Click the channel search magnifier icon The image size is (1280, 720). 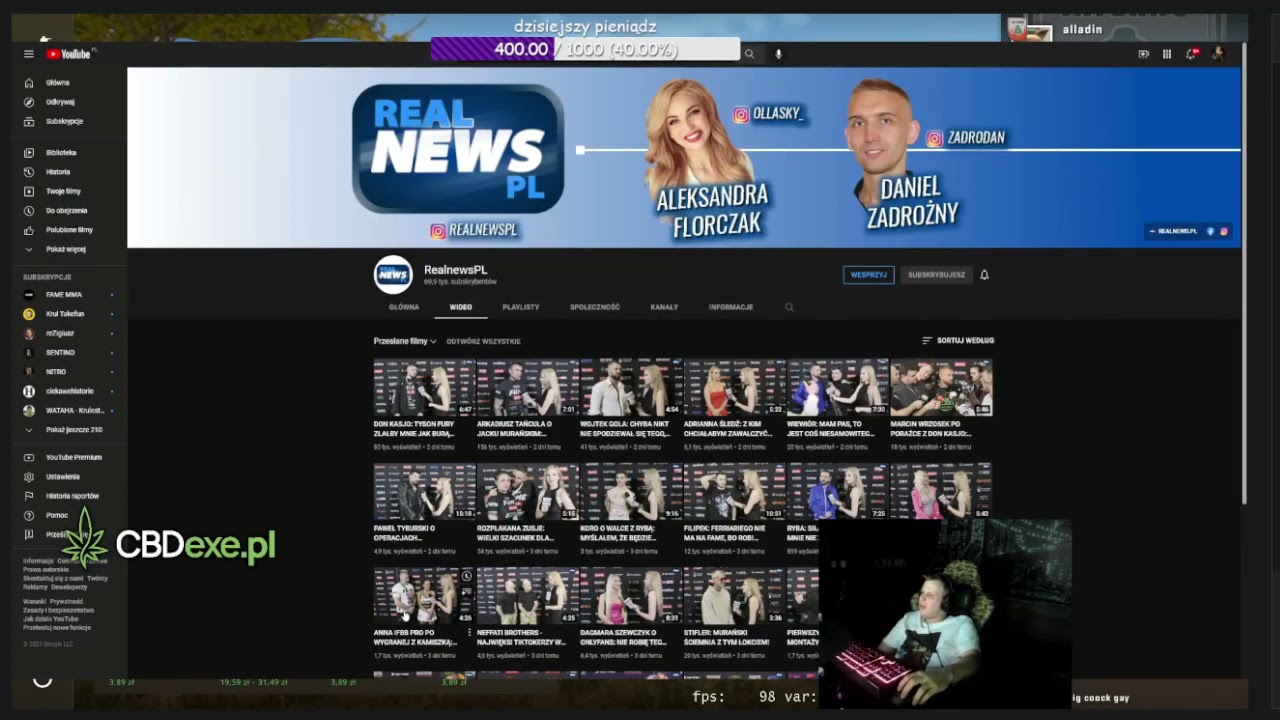click(789, 307)
